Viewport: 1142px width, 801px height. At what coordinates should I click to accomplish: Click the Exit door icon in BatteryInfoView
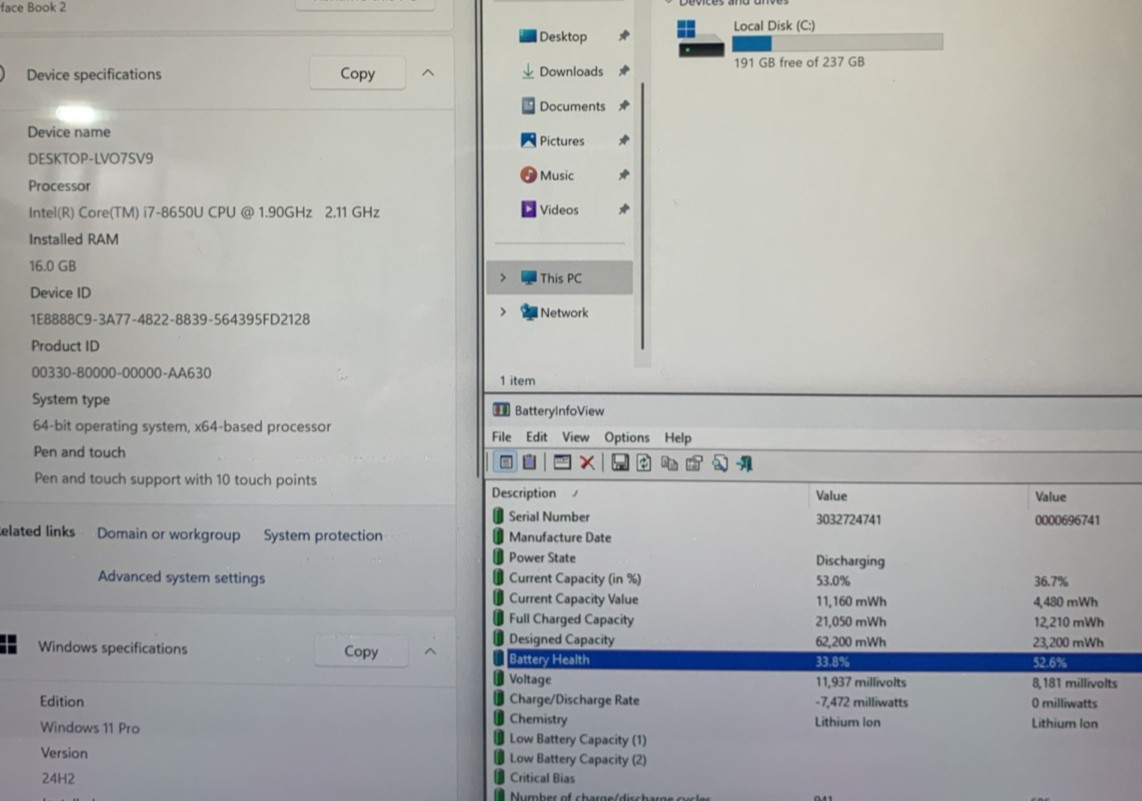pos(744,463)
